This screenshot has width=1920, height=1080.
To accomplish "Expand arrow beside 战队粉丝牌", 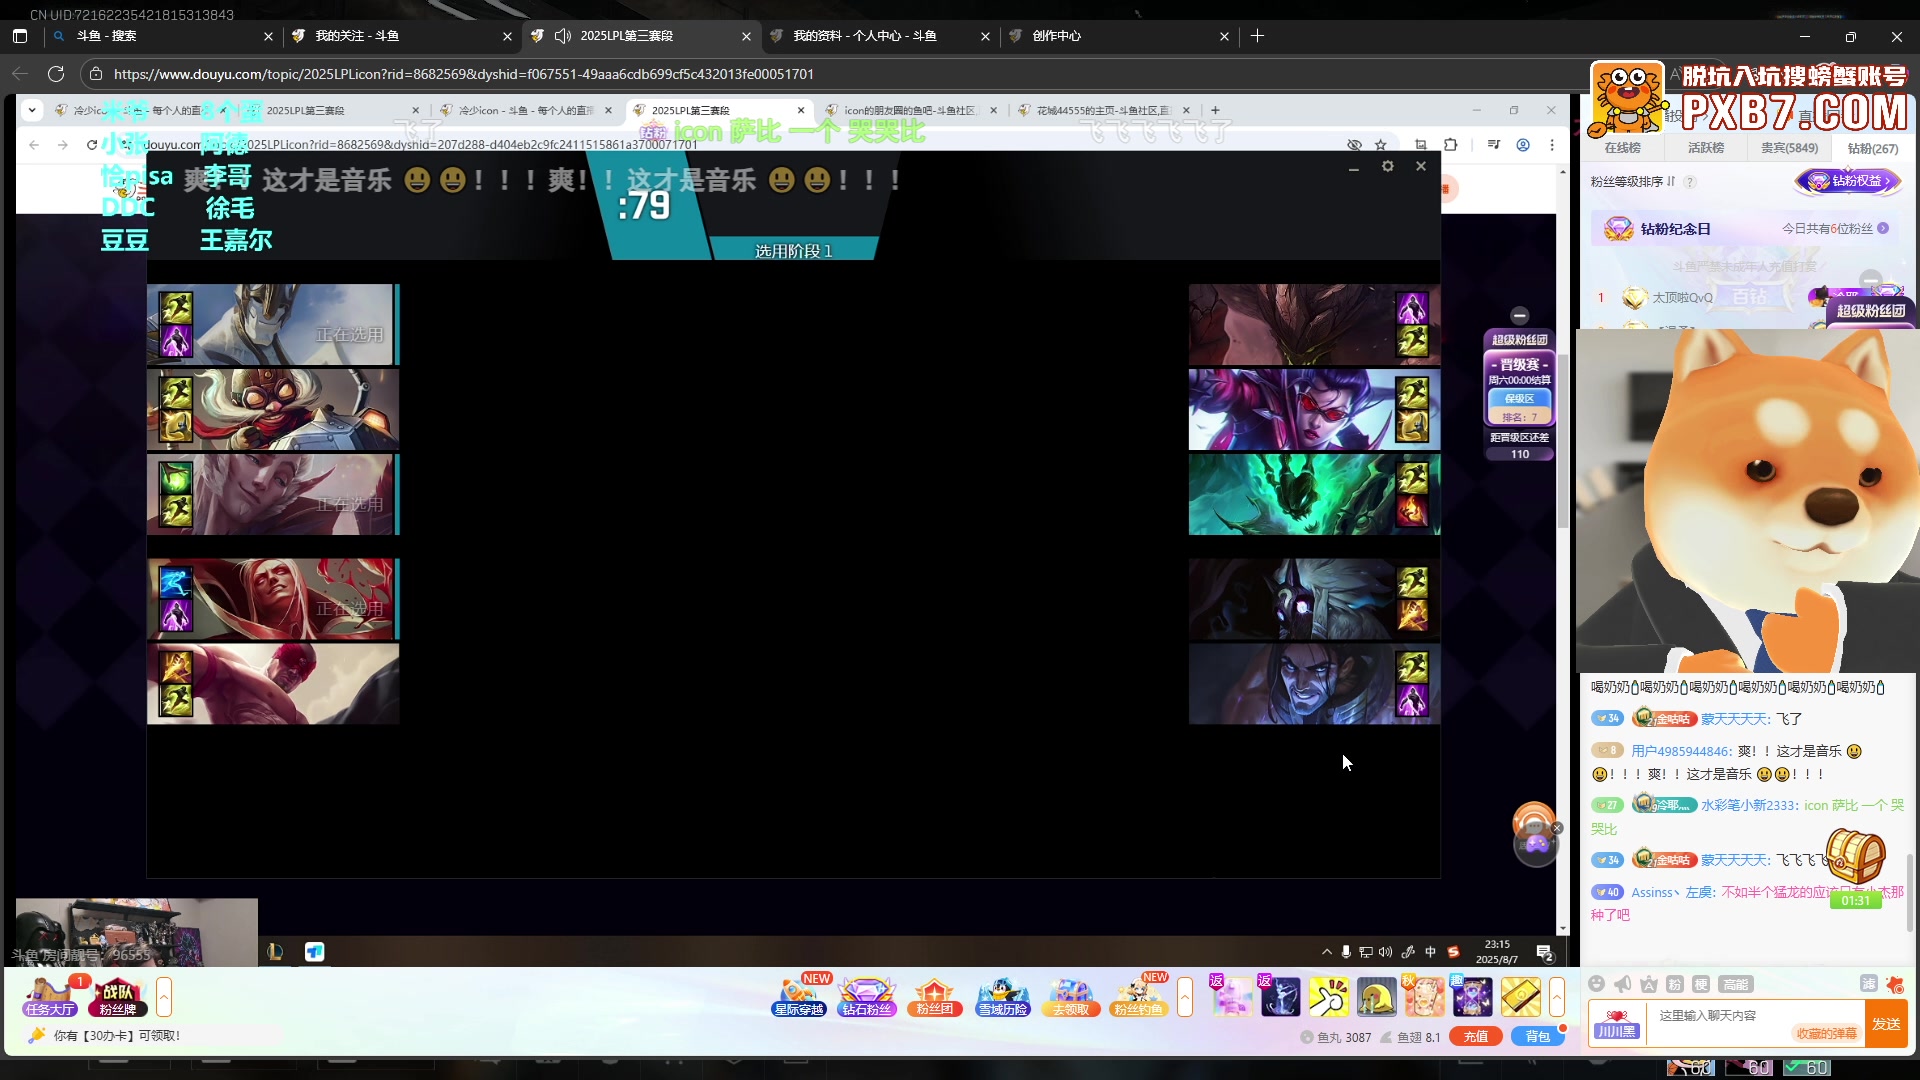I will (164, 997).
